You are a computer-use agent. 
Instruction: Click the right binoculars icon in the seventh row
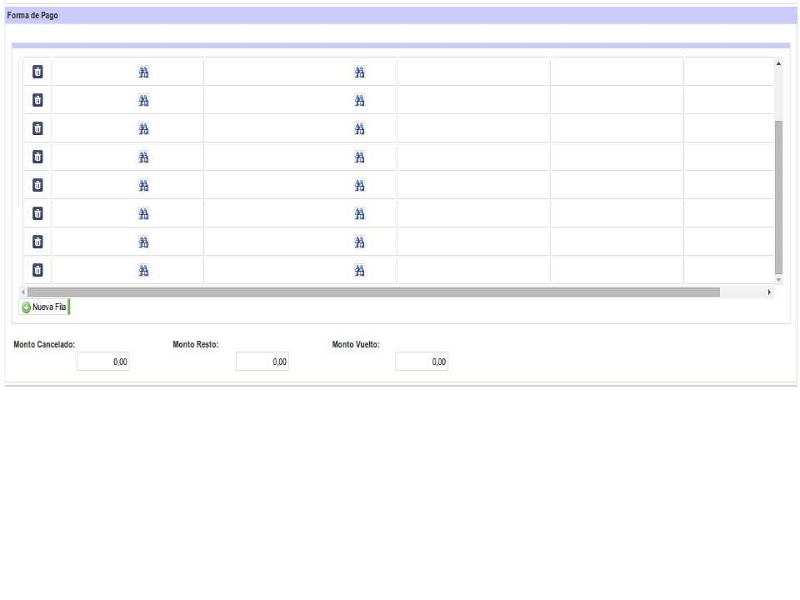[x=360, y=242]
